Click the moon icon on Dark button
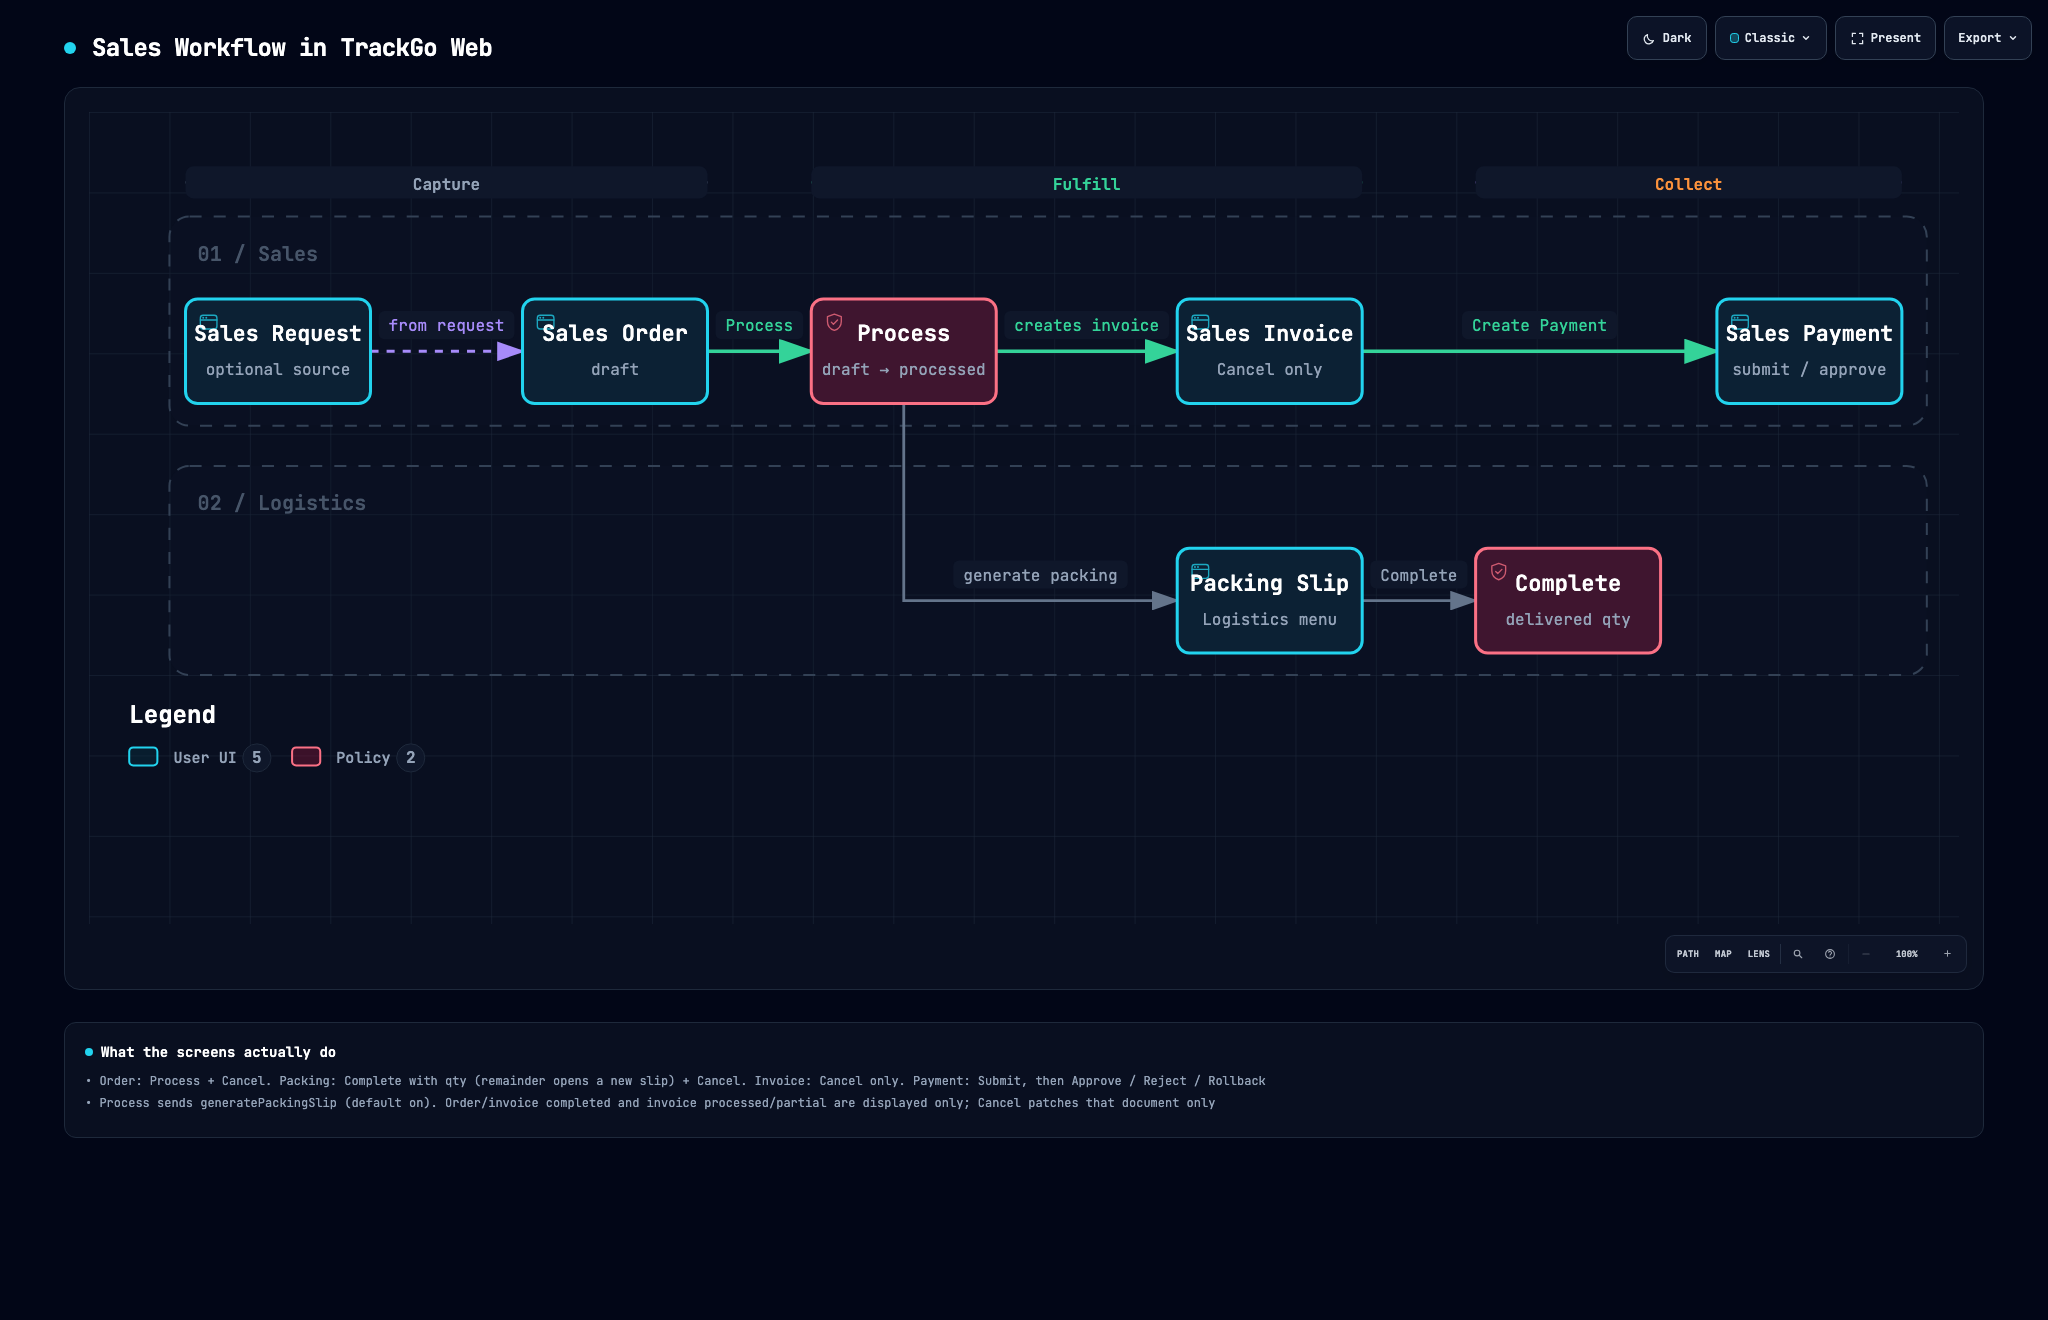This screenshot has height=1320, width=2048. tap(1648, 39)
